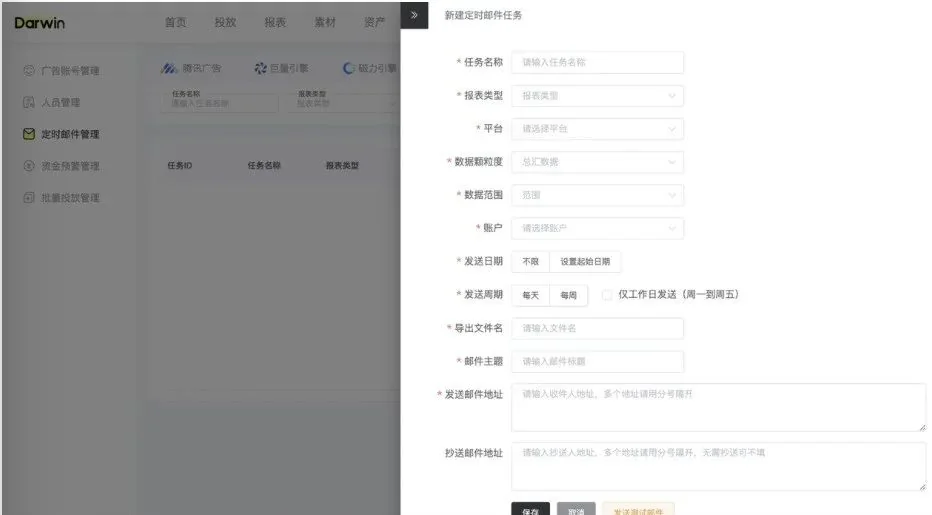Open 报表 in top navigation

point(275,22)
